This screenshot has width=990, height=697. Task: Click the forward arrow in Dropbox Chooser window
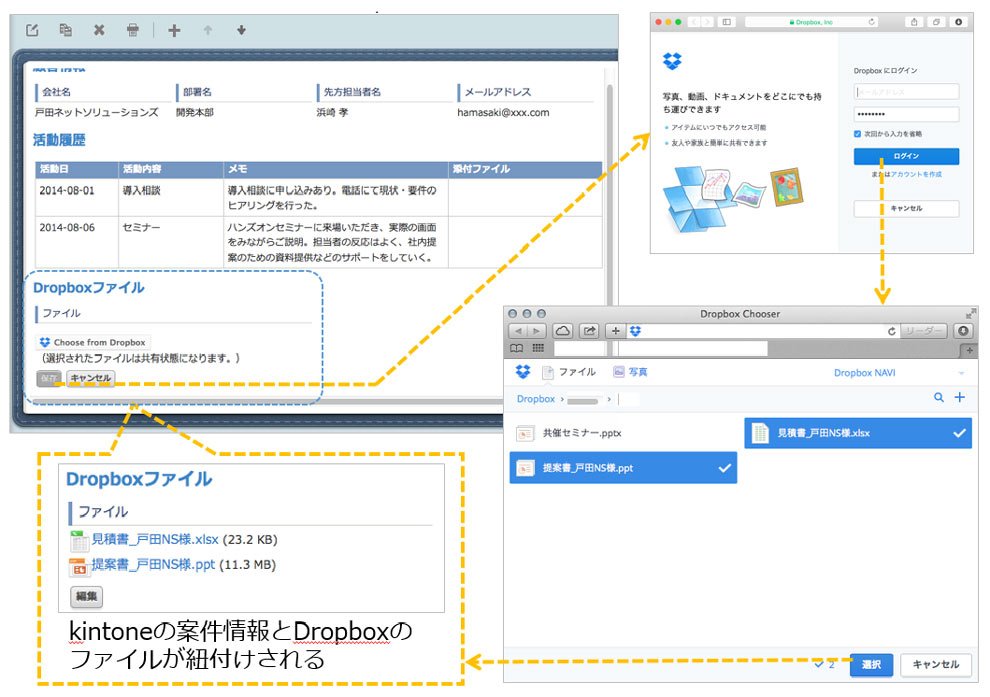536,331
